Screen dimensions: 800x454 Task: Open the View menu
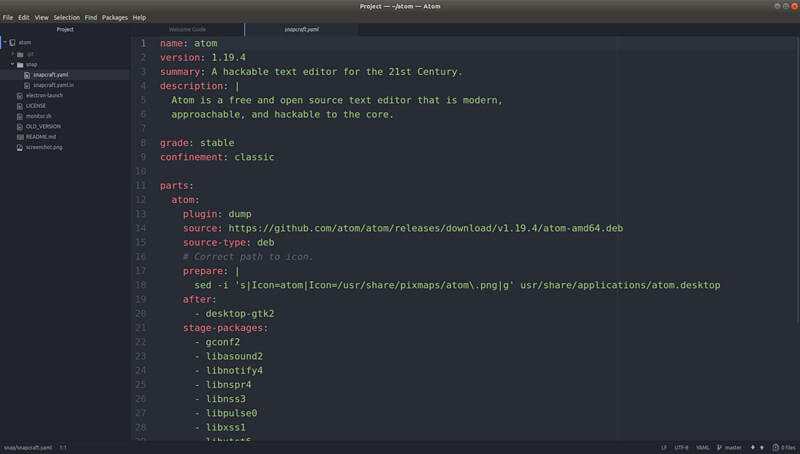pos(41,17)
